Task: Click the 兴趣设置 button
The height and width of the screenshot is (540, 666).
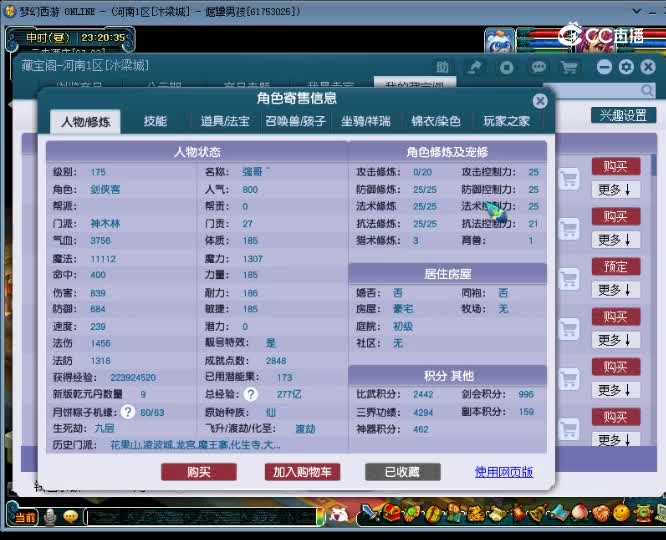Action: click(623, 115)
